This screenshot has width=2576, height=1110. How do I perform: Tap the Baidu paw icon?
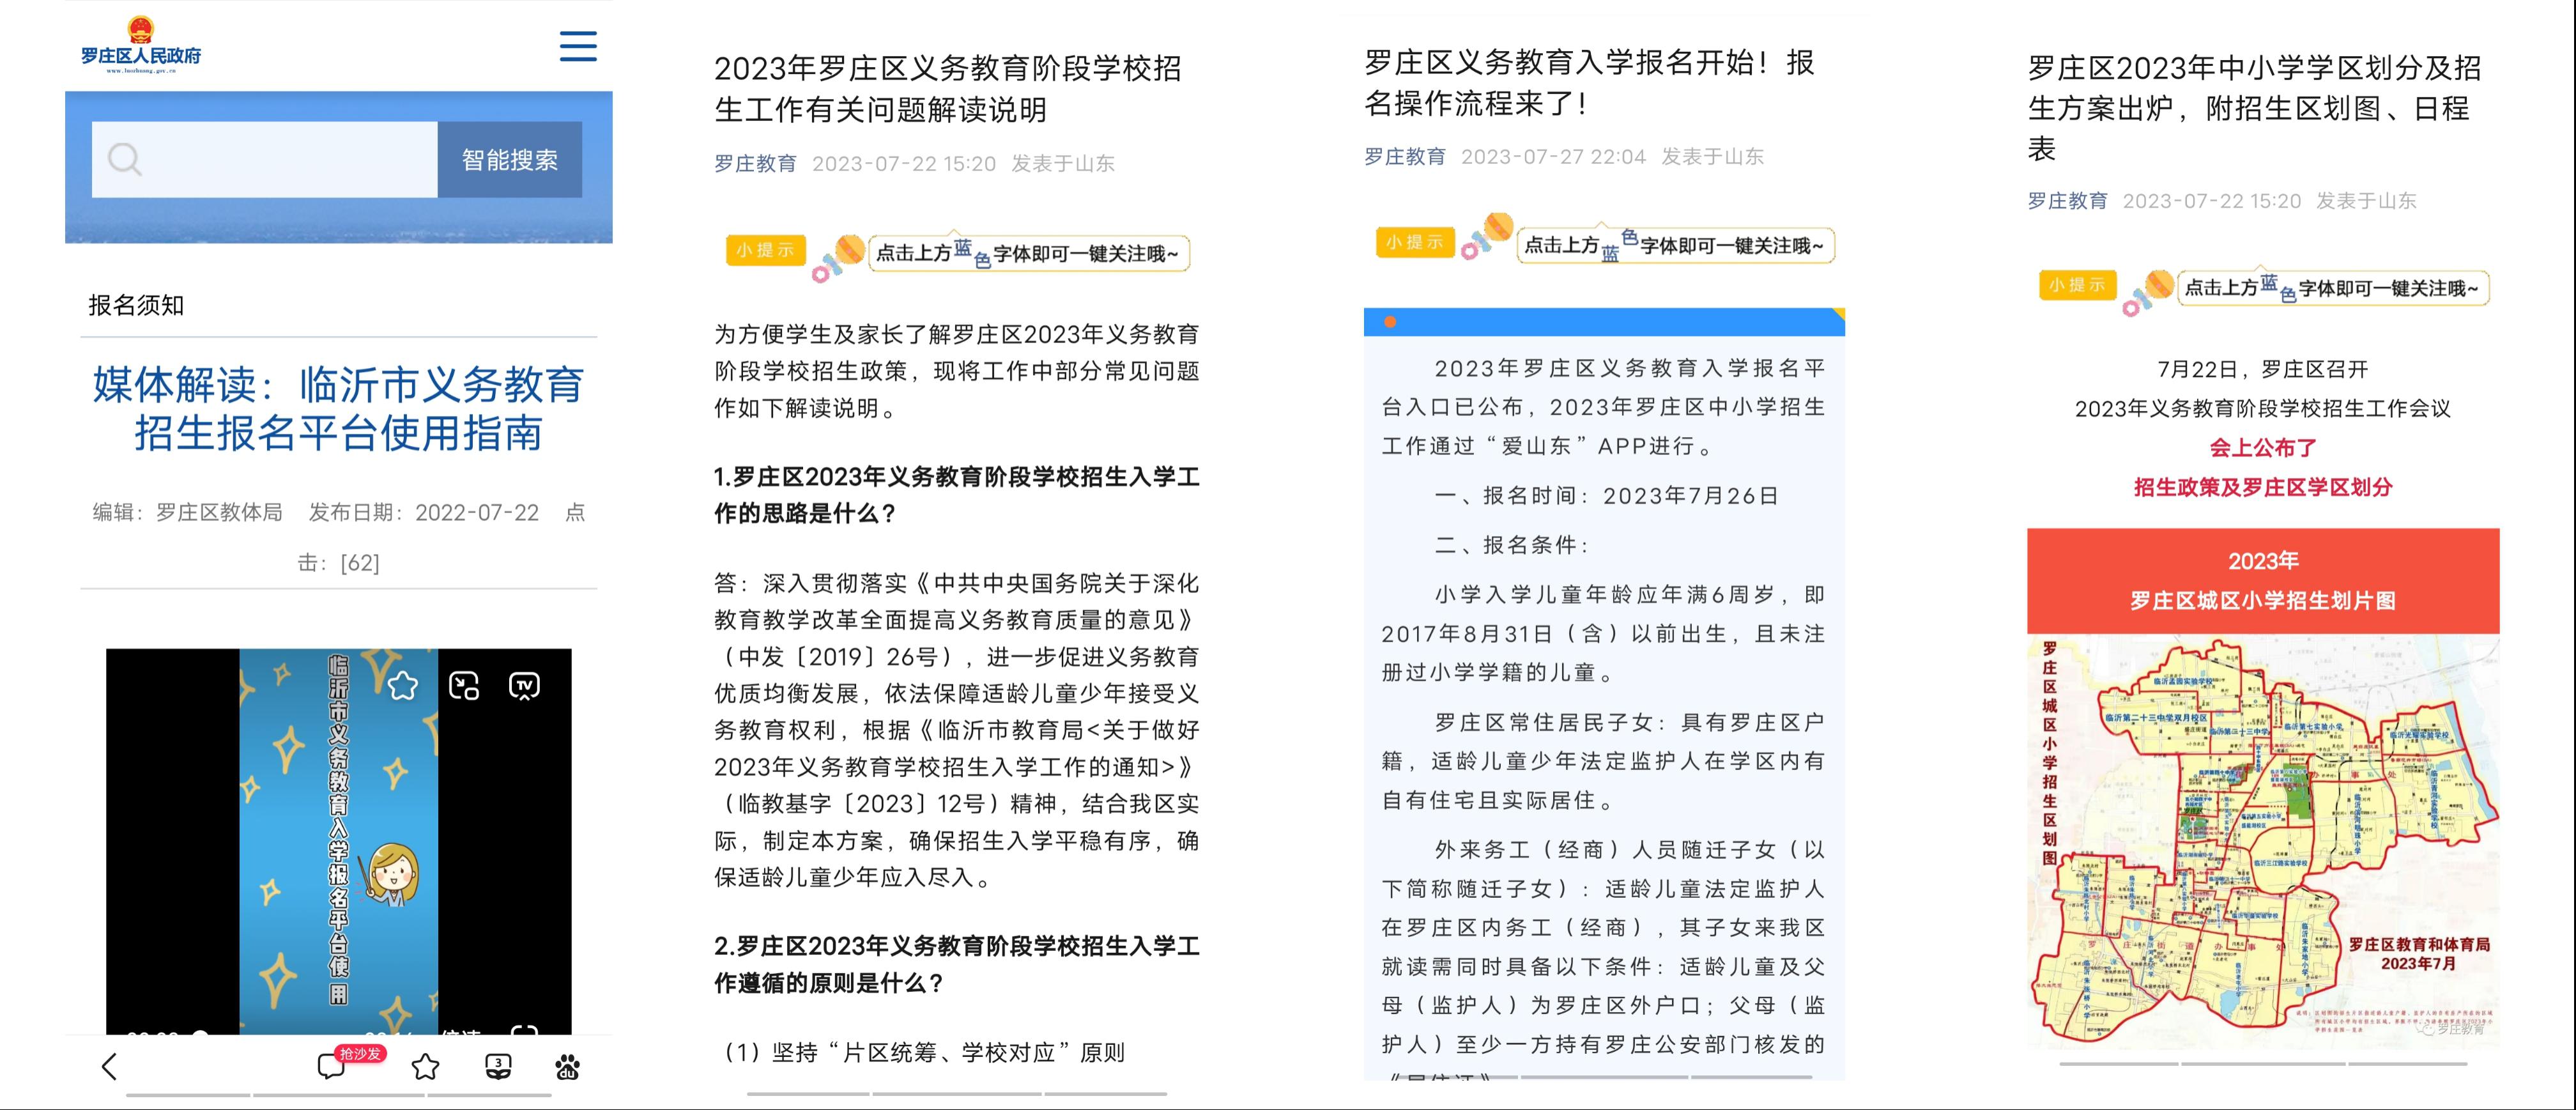567,1067
